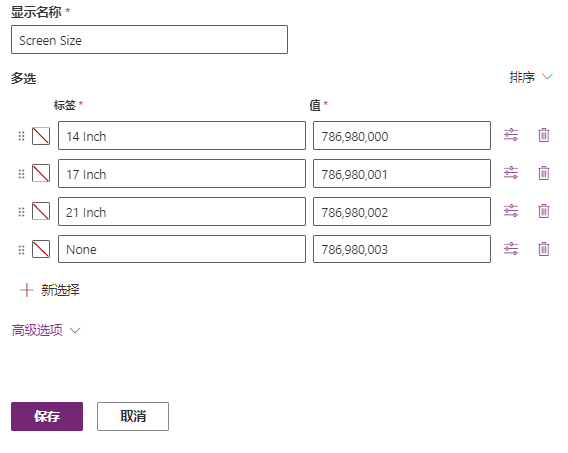Click the 保存 save button

click(x=47, y=416)
